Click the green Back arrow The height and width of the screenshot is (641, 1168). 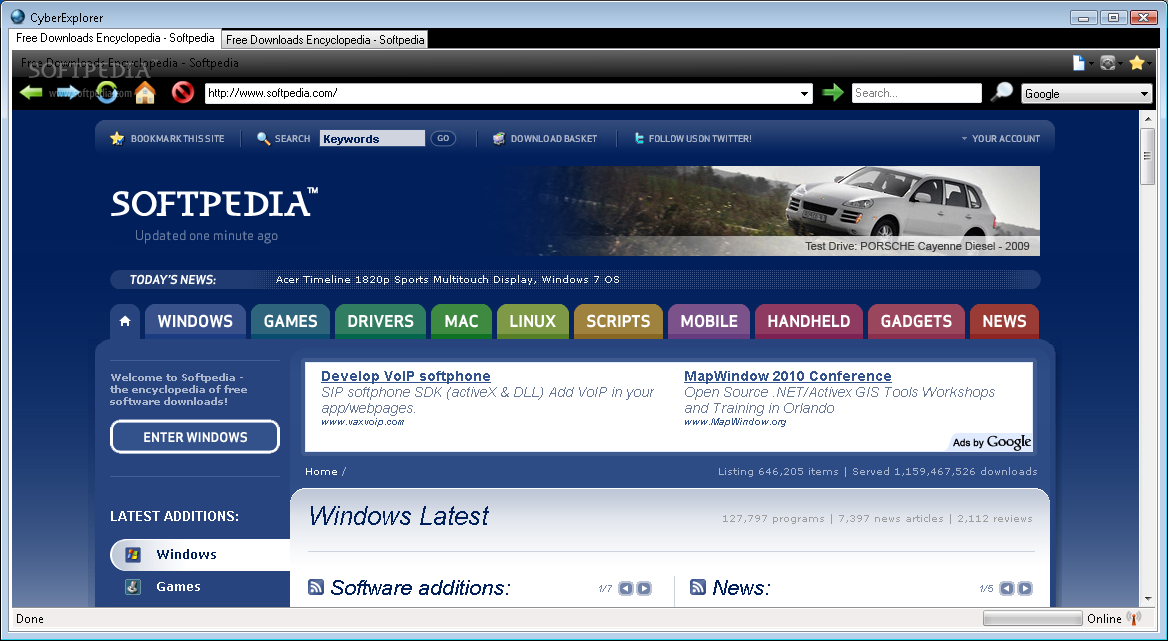31,92
